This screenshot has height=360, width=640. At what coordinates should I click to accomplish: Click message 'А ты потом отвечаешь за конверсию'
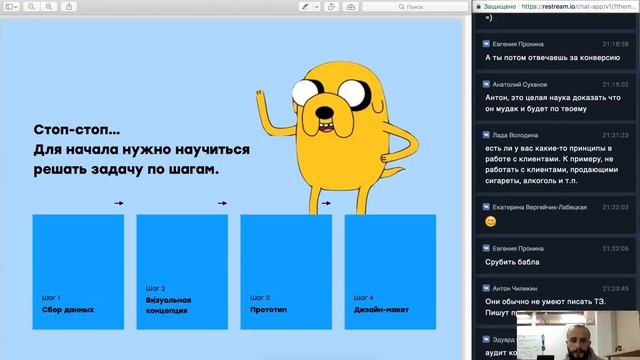pyautogui.click(x=553, y=58)
